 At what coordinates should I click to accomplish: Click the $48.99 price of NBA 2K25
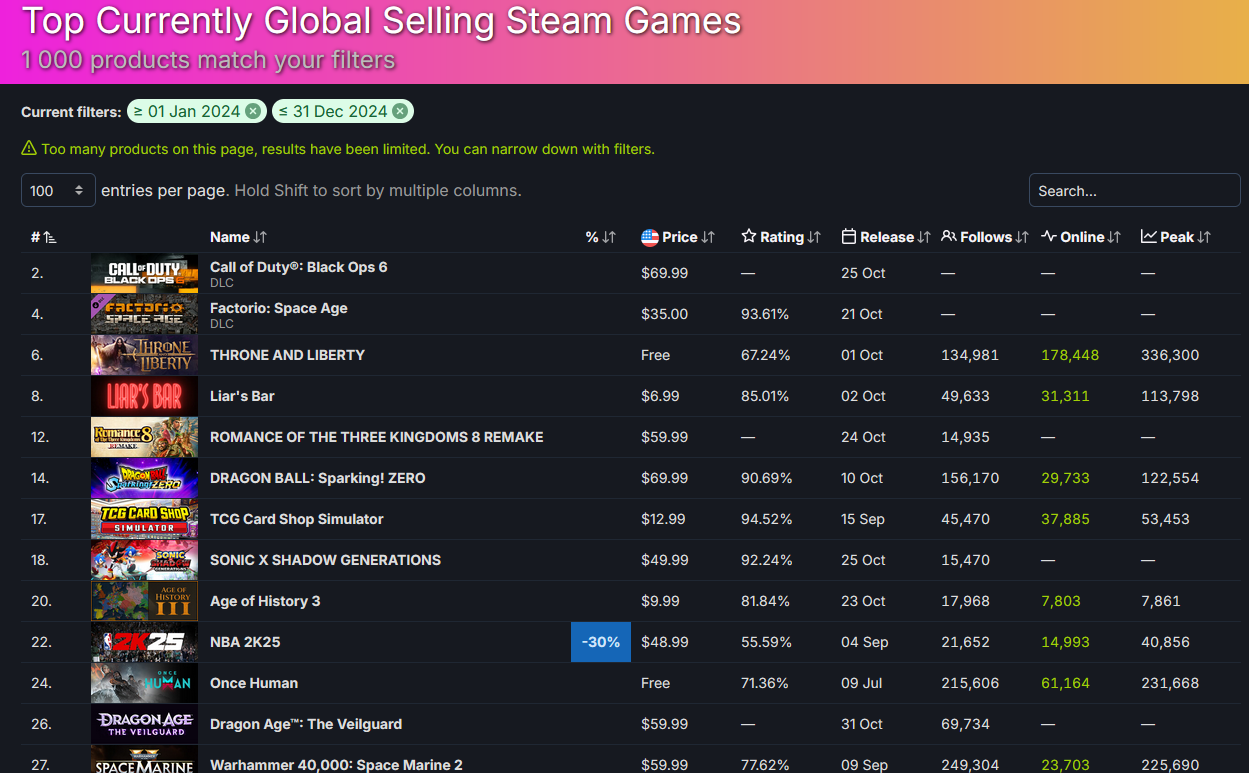665,642
